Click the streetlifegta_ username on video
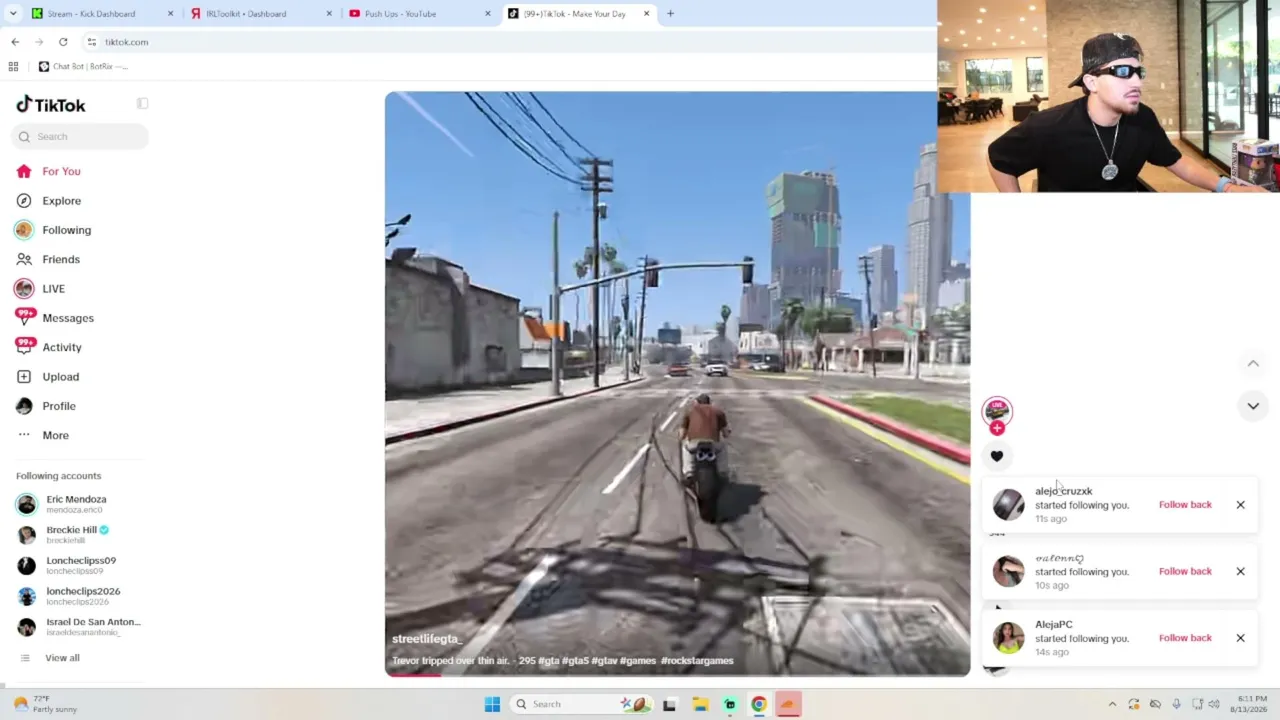Screen dimensions: 1280x720 pos(427,639)
